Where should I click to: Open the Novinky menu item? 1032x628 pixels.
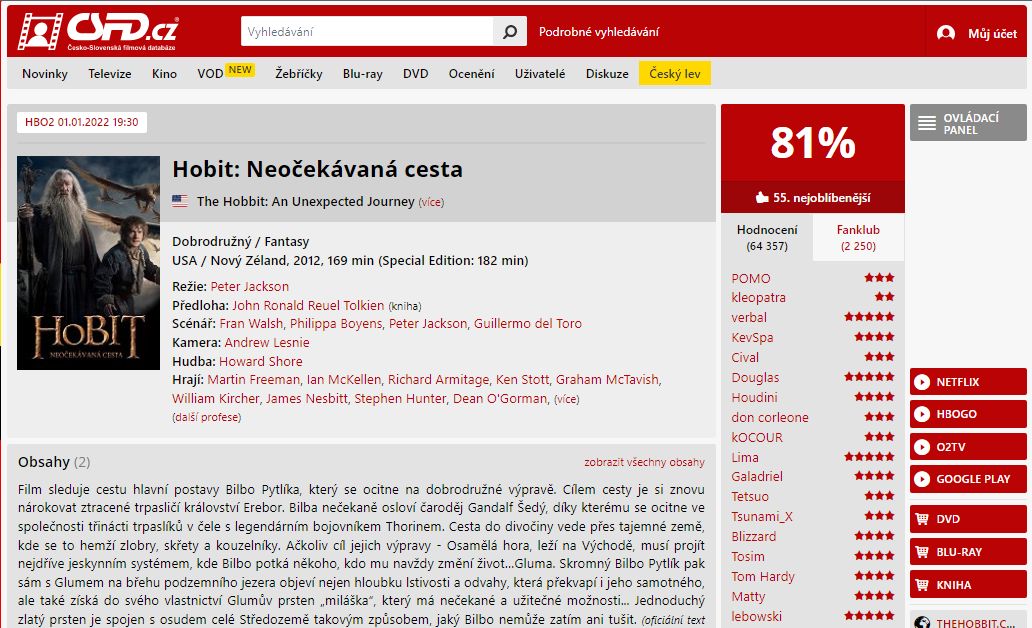[45, 74]
